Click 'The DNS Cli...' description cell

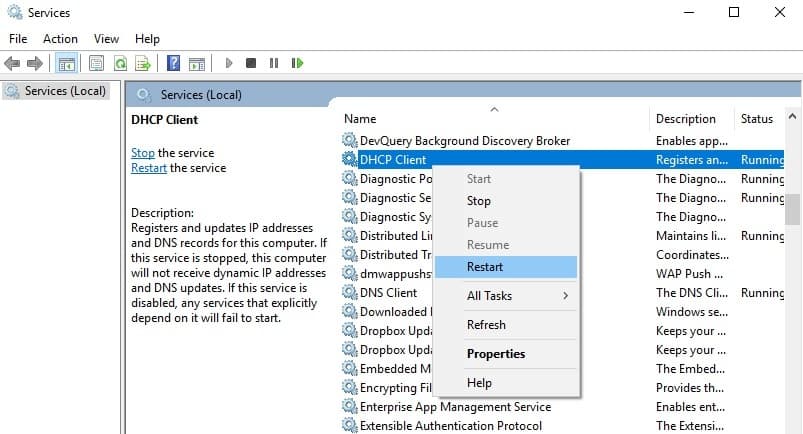pos(692,293)
